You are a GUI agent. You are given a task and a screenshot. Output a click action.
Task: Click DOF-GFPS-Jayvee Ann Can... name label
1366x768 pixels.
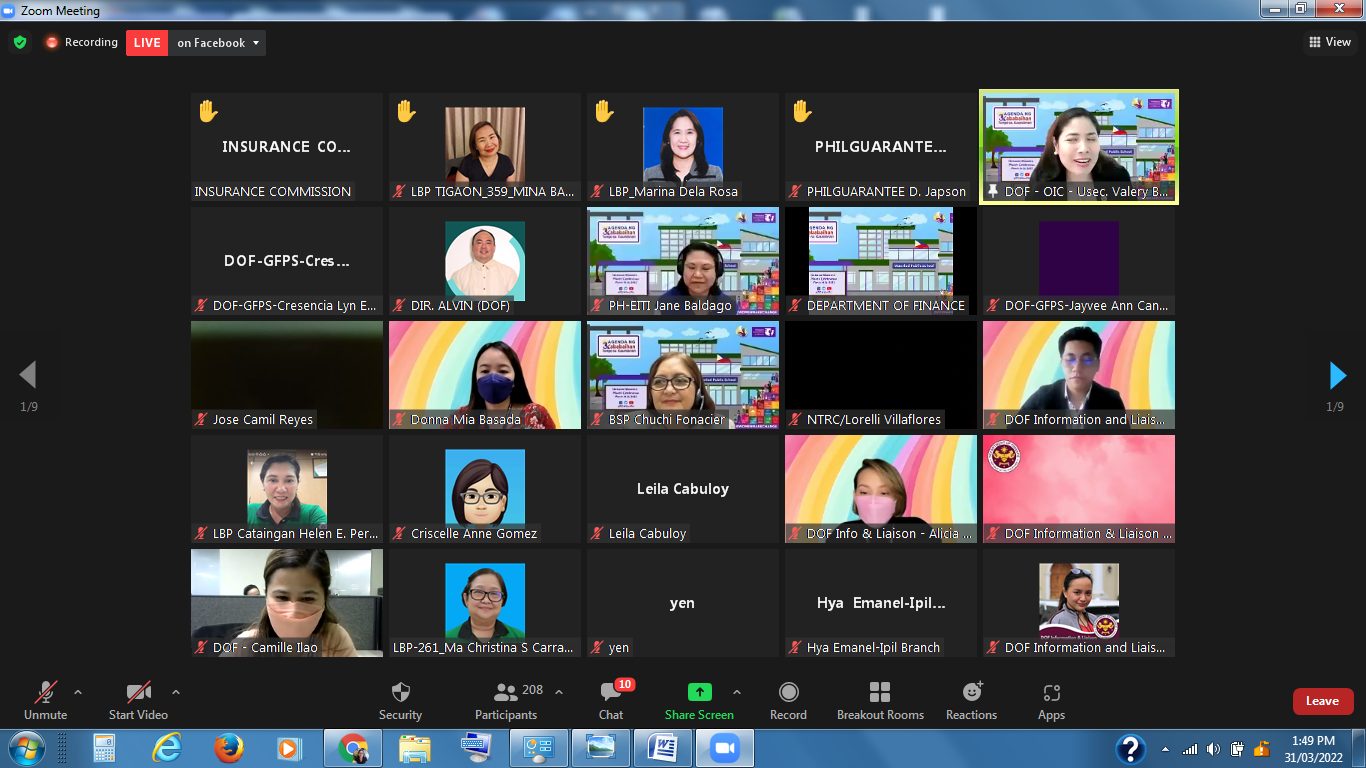1086,306
